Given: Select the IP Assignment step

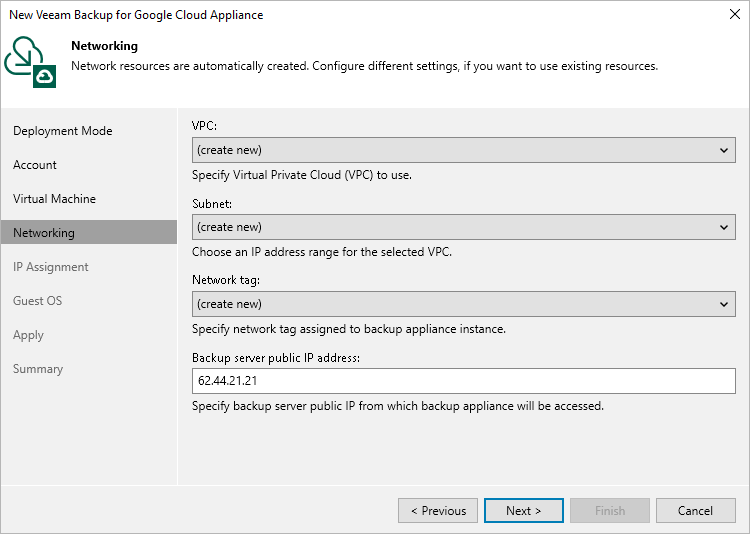Looking at the screenshot, I should [x=51, y=267].
